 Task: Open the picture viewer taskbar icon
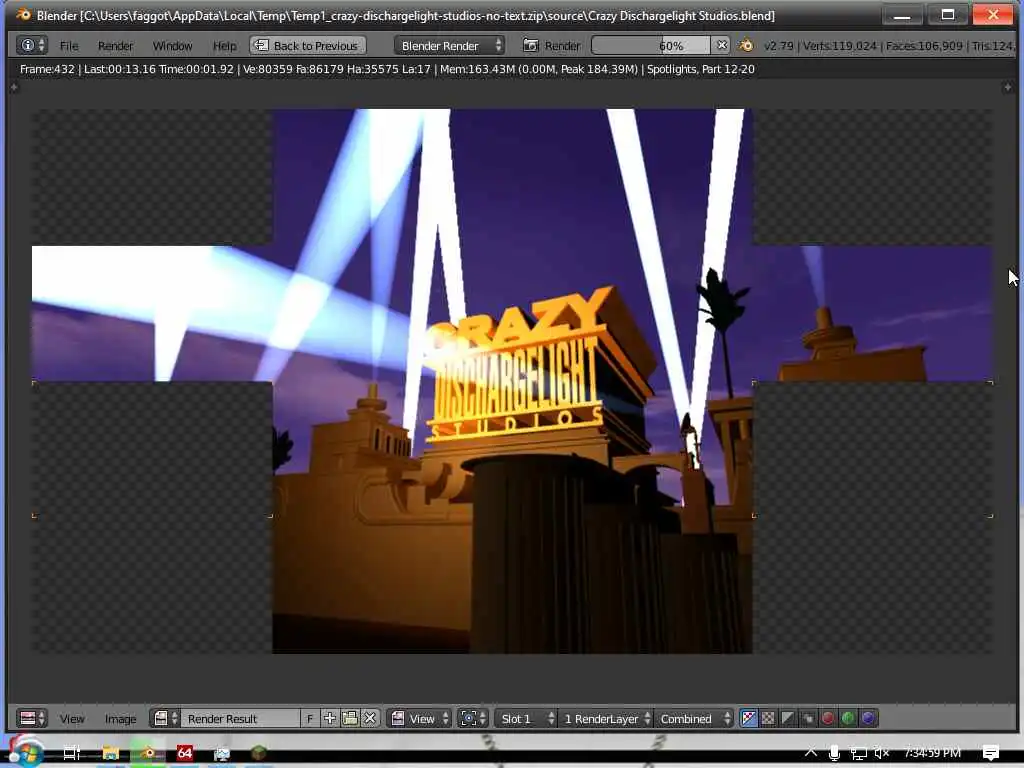pyautogui.click(x=222, y=753)
